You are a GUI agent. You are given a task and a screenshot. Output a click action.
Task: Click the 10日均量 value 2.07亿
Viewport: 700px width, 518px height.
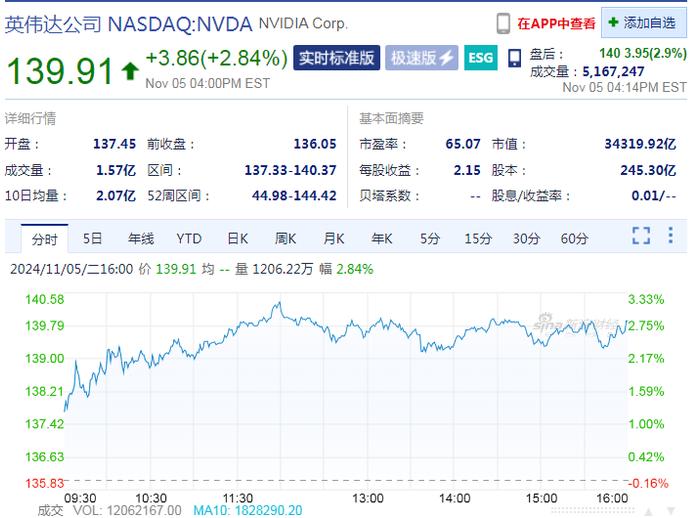point(116,196)
